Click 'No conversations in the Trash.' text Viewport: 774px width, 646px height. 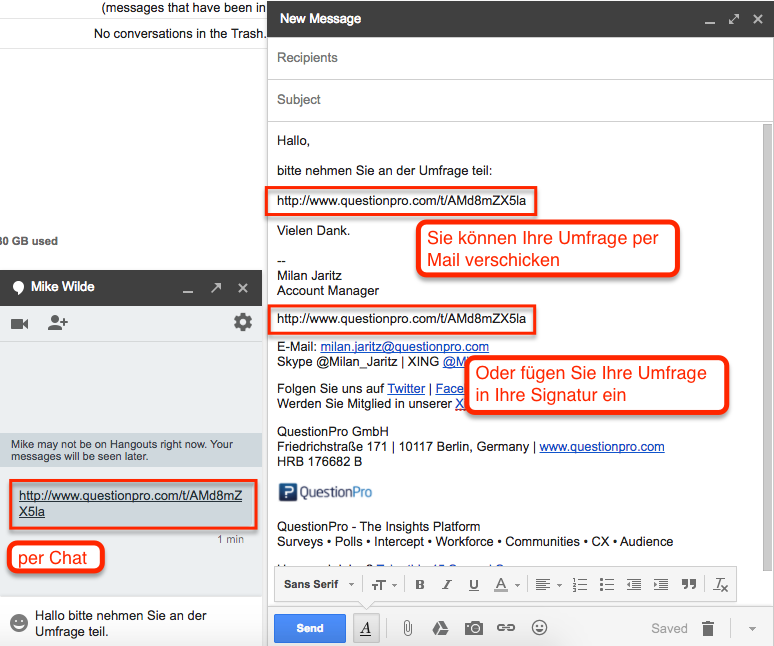tap(180, 34)
